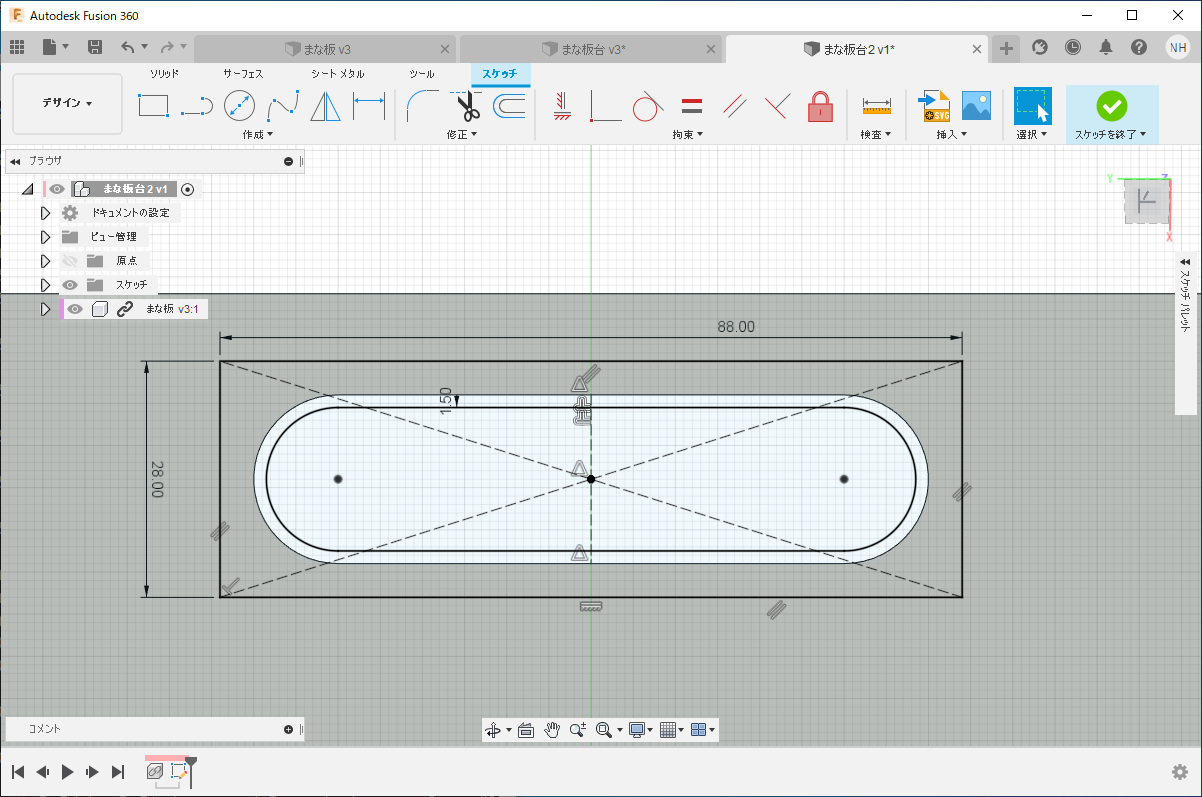Open the デザイン workspace dropdown
Viewport: 1202px width, 797px height.
[67, 104]
